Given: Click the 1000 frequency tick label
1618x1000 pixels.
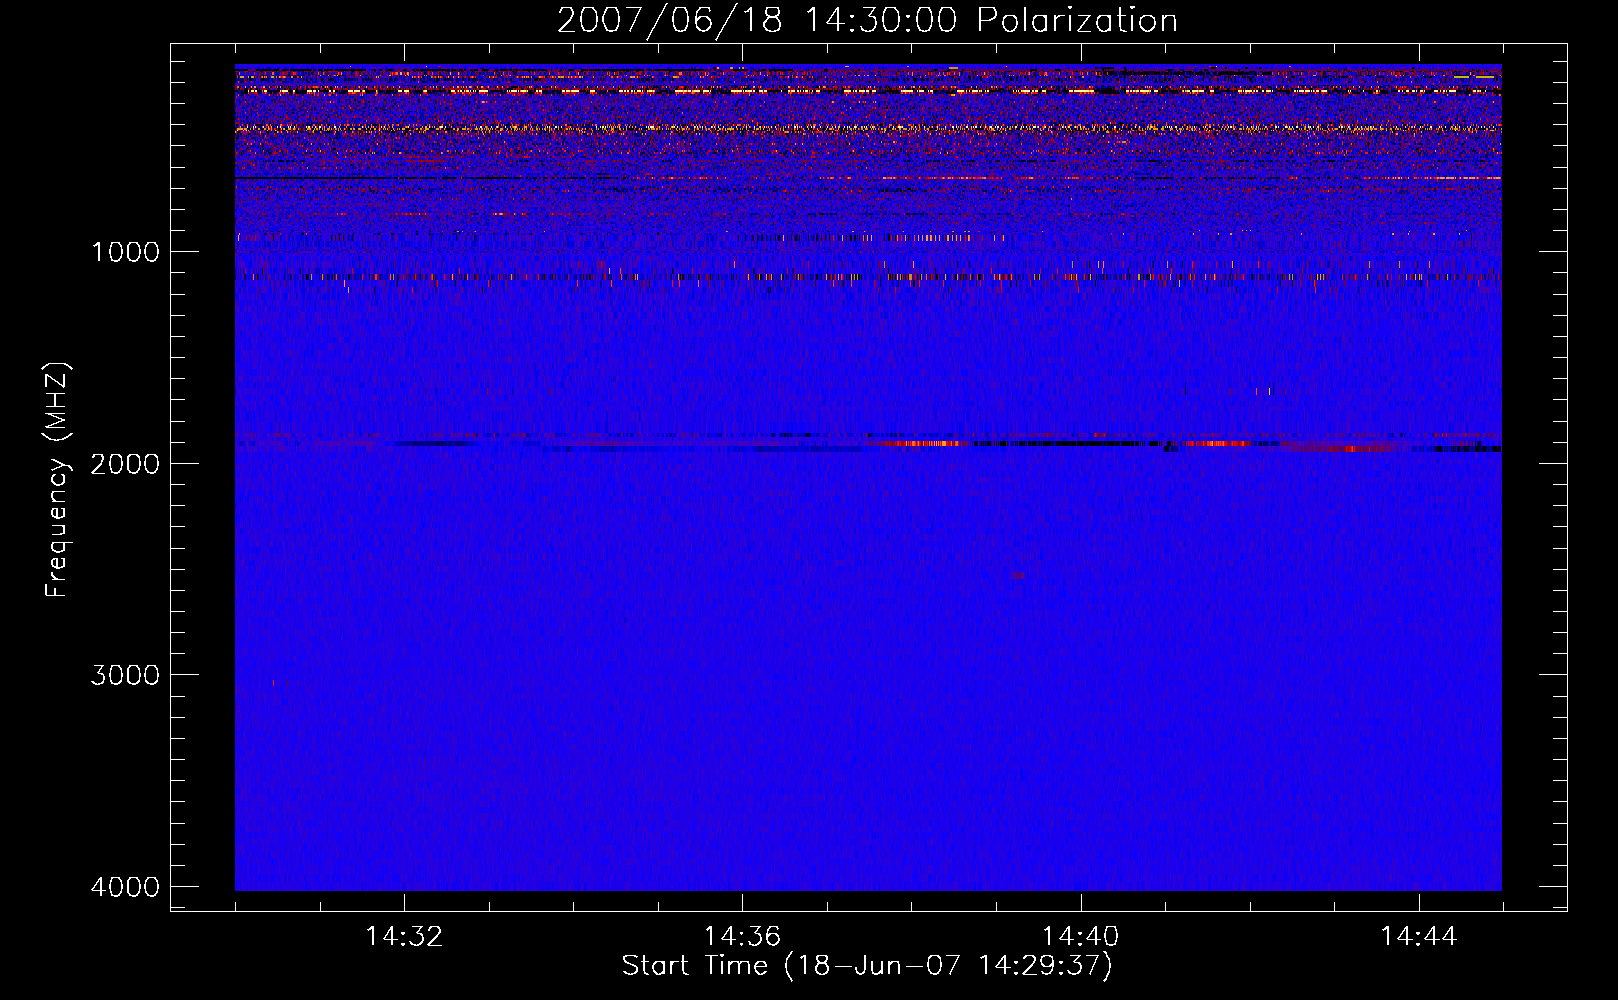Looking at the screenshot, I should 125,251.
